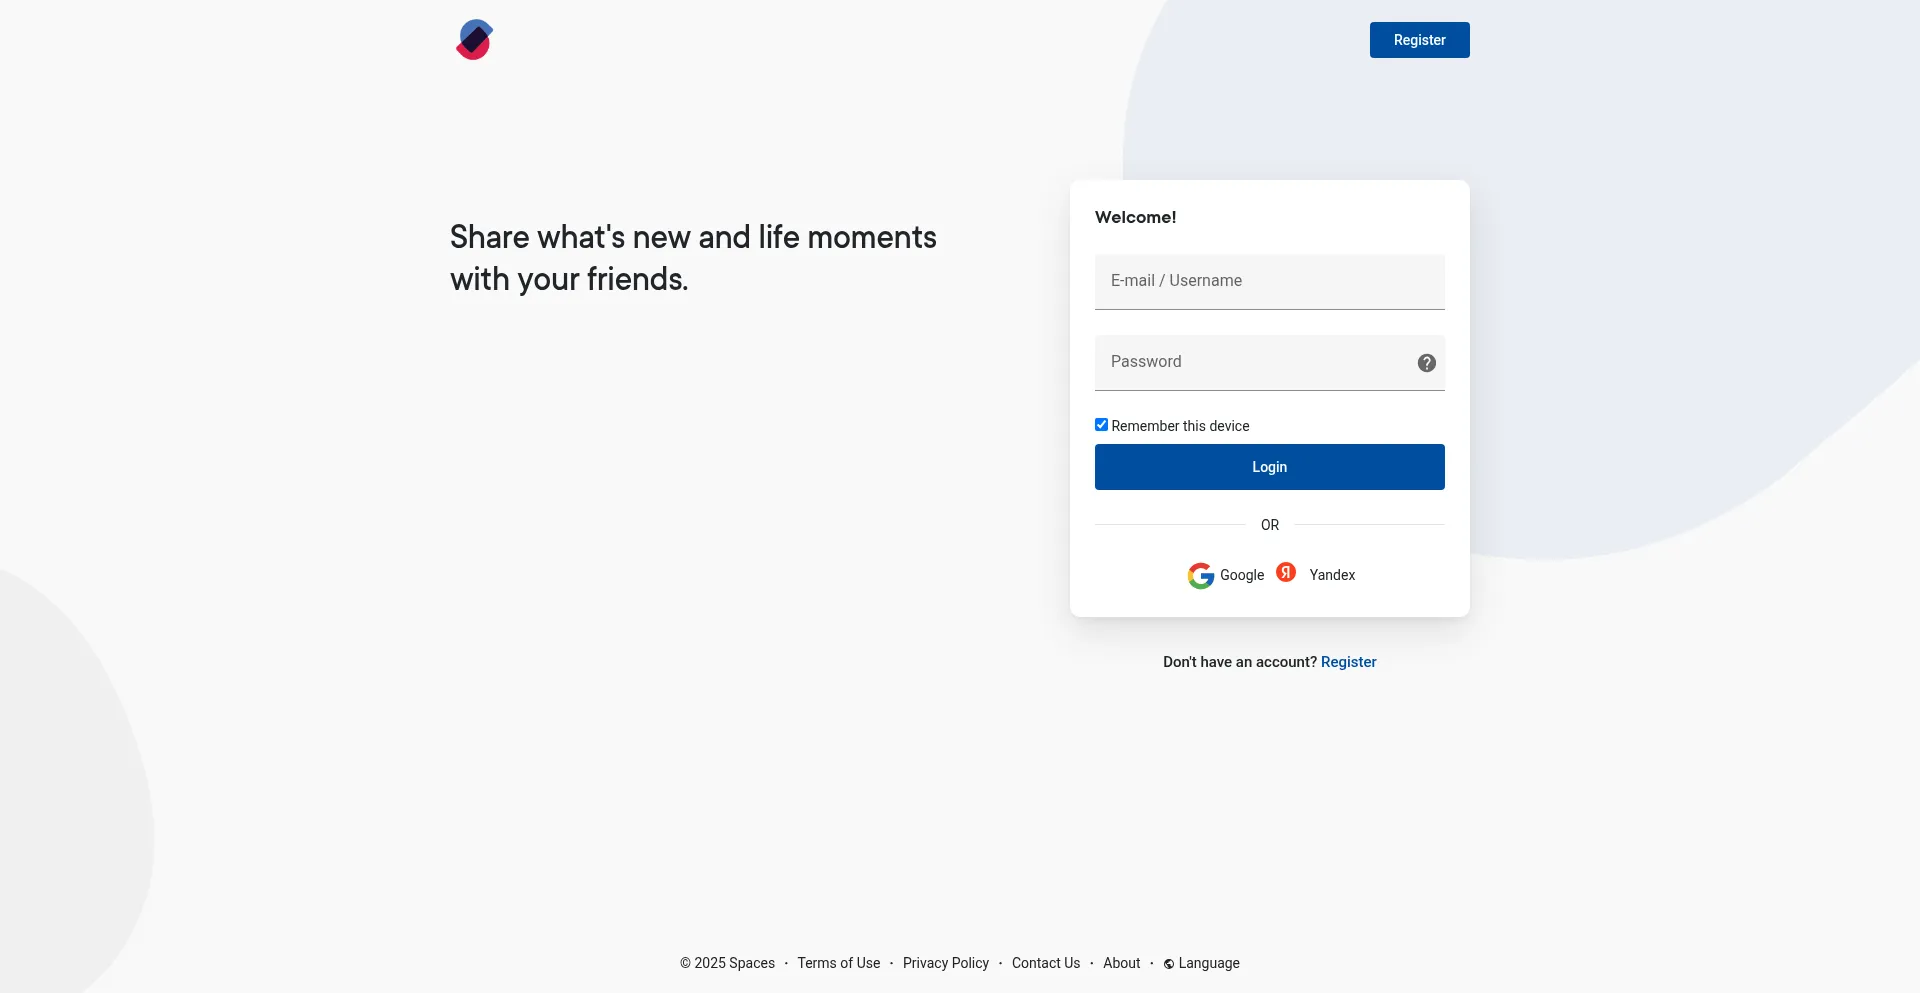Click the "Welcome!" heading on the login card
The height and width of the screenshot is (993, 1920).
1135,217
